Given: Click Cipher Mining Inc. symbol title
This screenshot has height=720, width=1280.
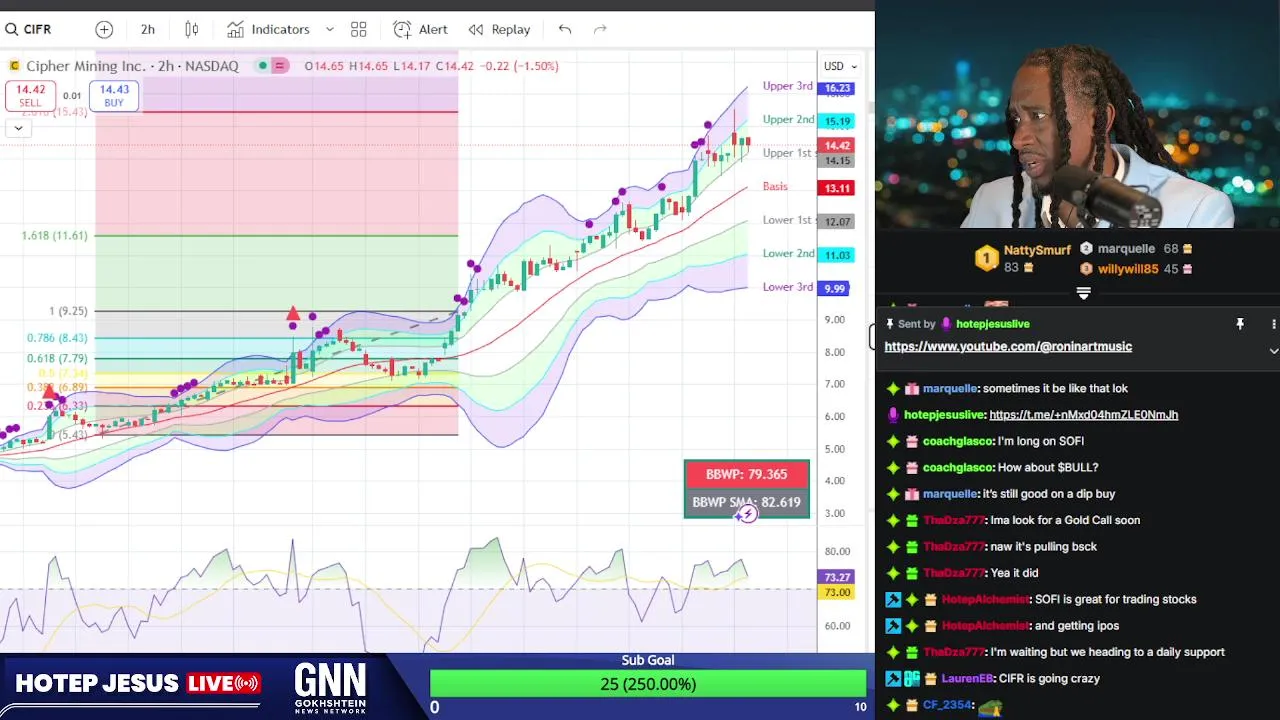Looking at the screenshot, I should tap(85, 66).
